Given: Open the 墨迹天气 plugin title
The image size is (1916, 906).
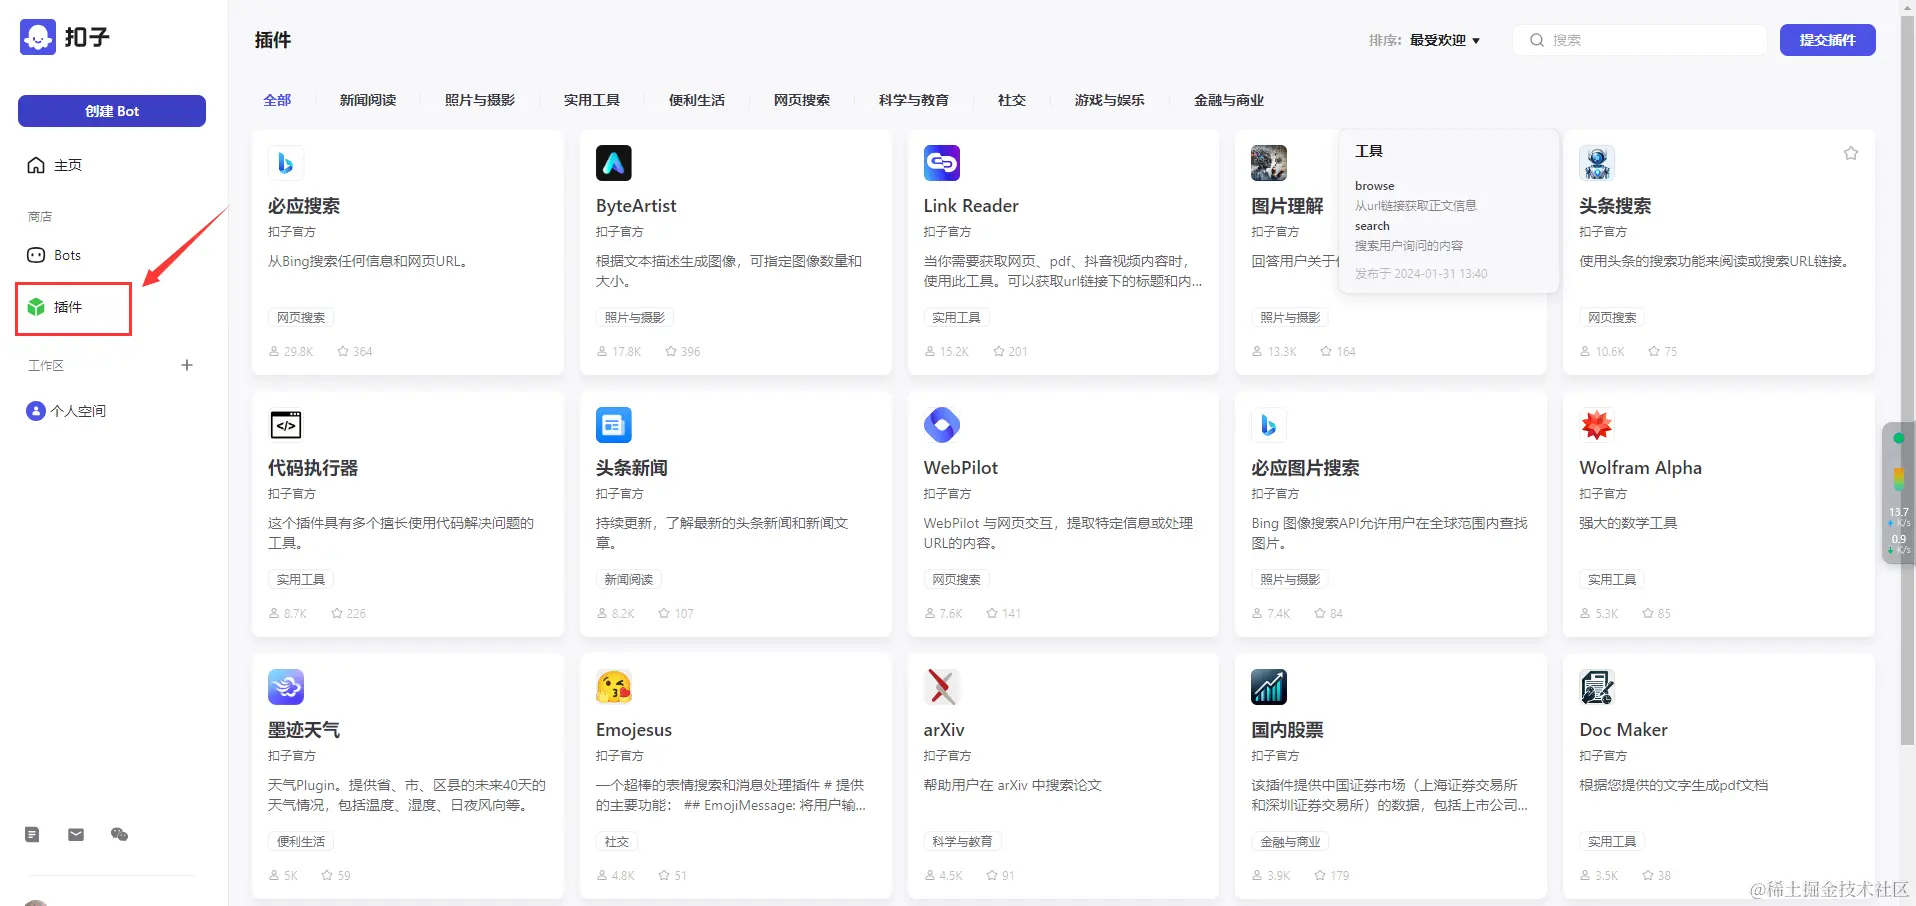Looking at the screenshot, I should point(304,730).
